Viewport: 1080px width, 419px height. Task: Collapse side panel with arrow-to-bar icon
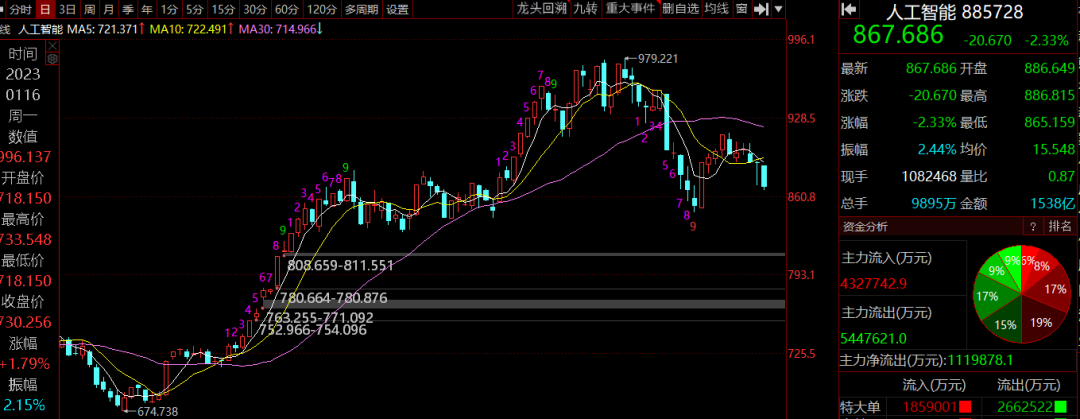(x=850, y=9)
